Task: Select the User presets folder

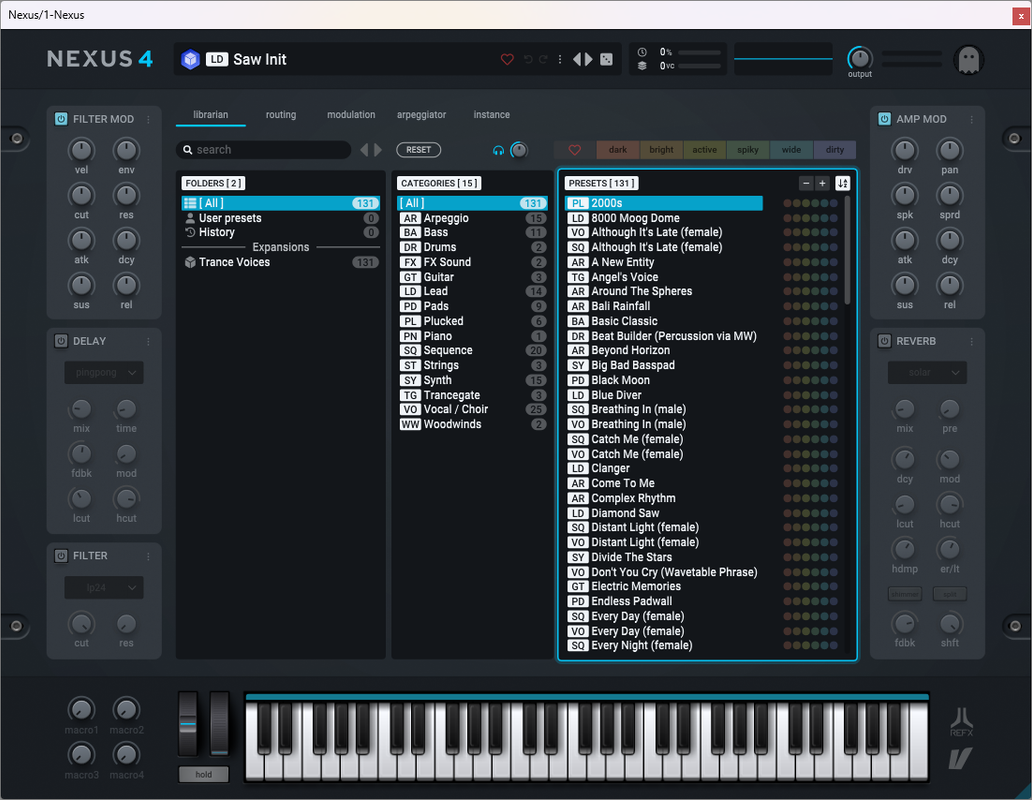Action: click(281, 218)
